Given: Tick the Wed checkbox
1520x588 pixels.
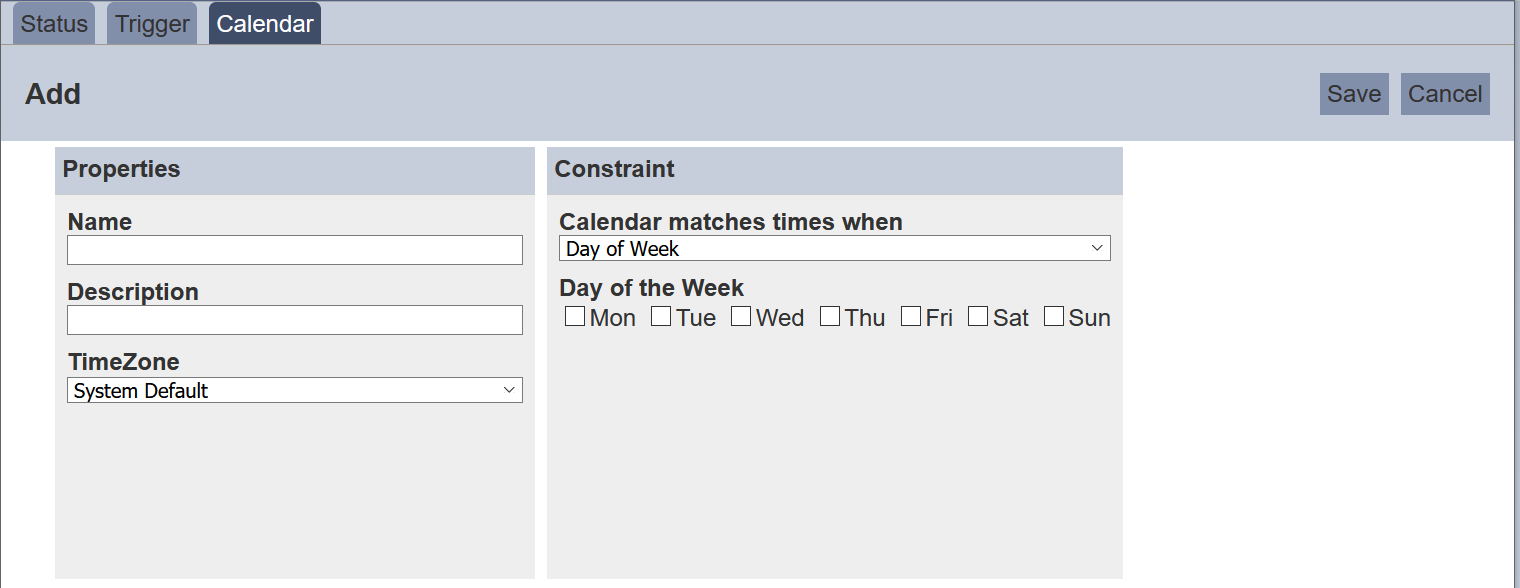Looking at the screenshot, I should click(741, 317).
